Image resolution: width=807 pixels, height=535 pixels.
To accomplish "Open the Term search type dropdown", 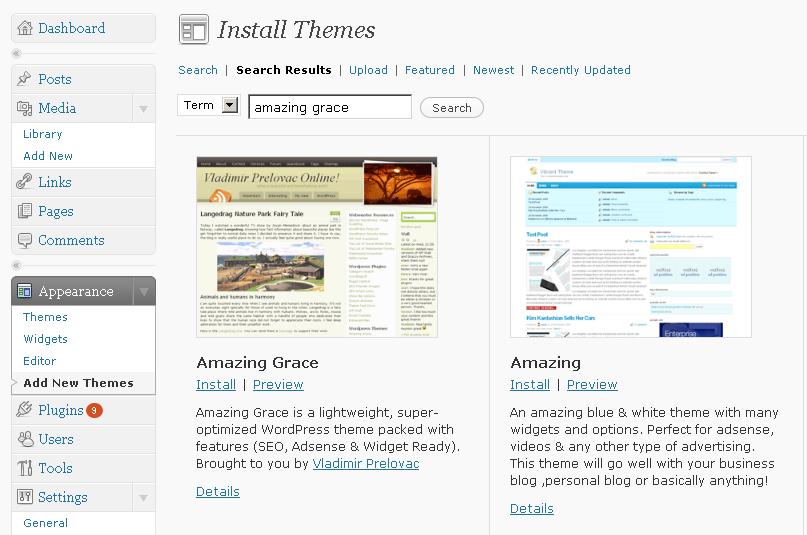I will click(x=230, y=106).
